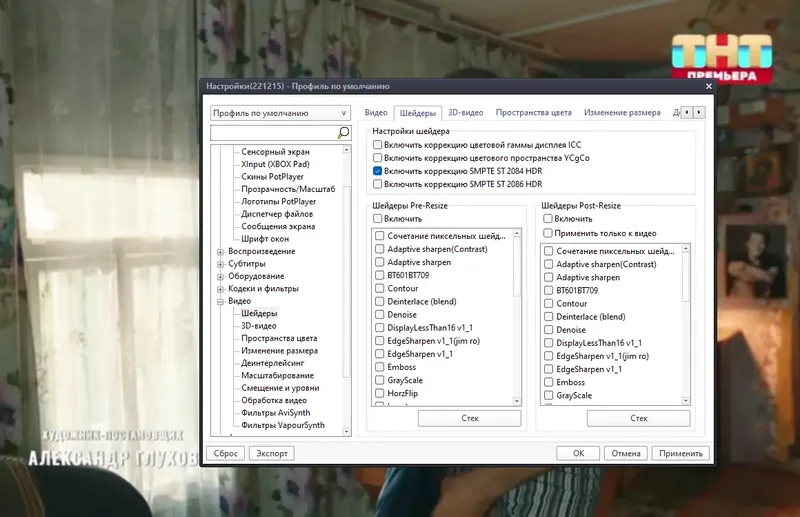Select Сенсорный экран in the tree
This screenshot has height=517, width=800.
pos(276,152)
